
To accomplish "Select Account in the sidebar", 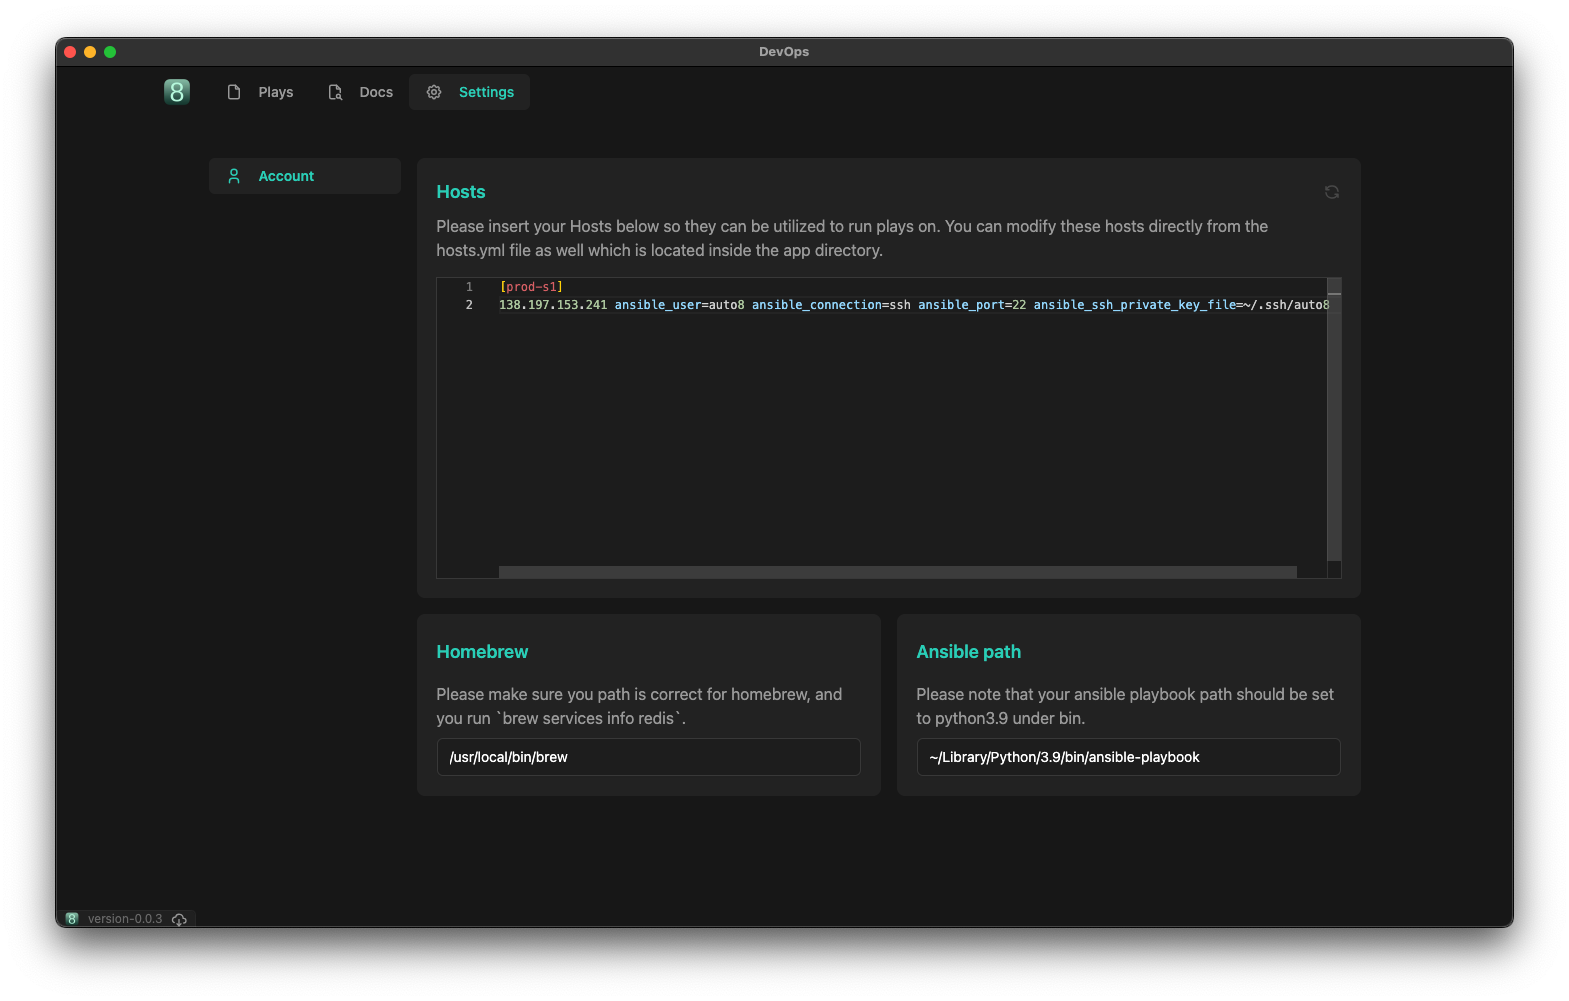I will (305, 176).
